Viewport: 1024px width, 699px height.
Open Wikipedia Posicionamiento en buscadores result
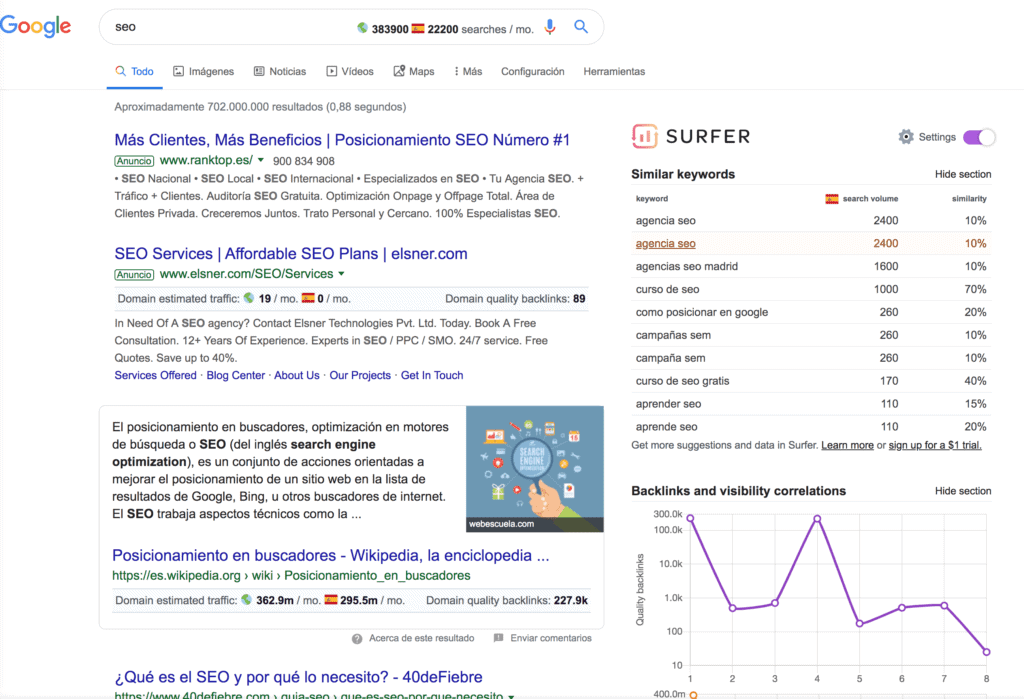(330, 555)
